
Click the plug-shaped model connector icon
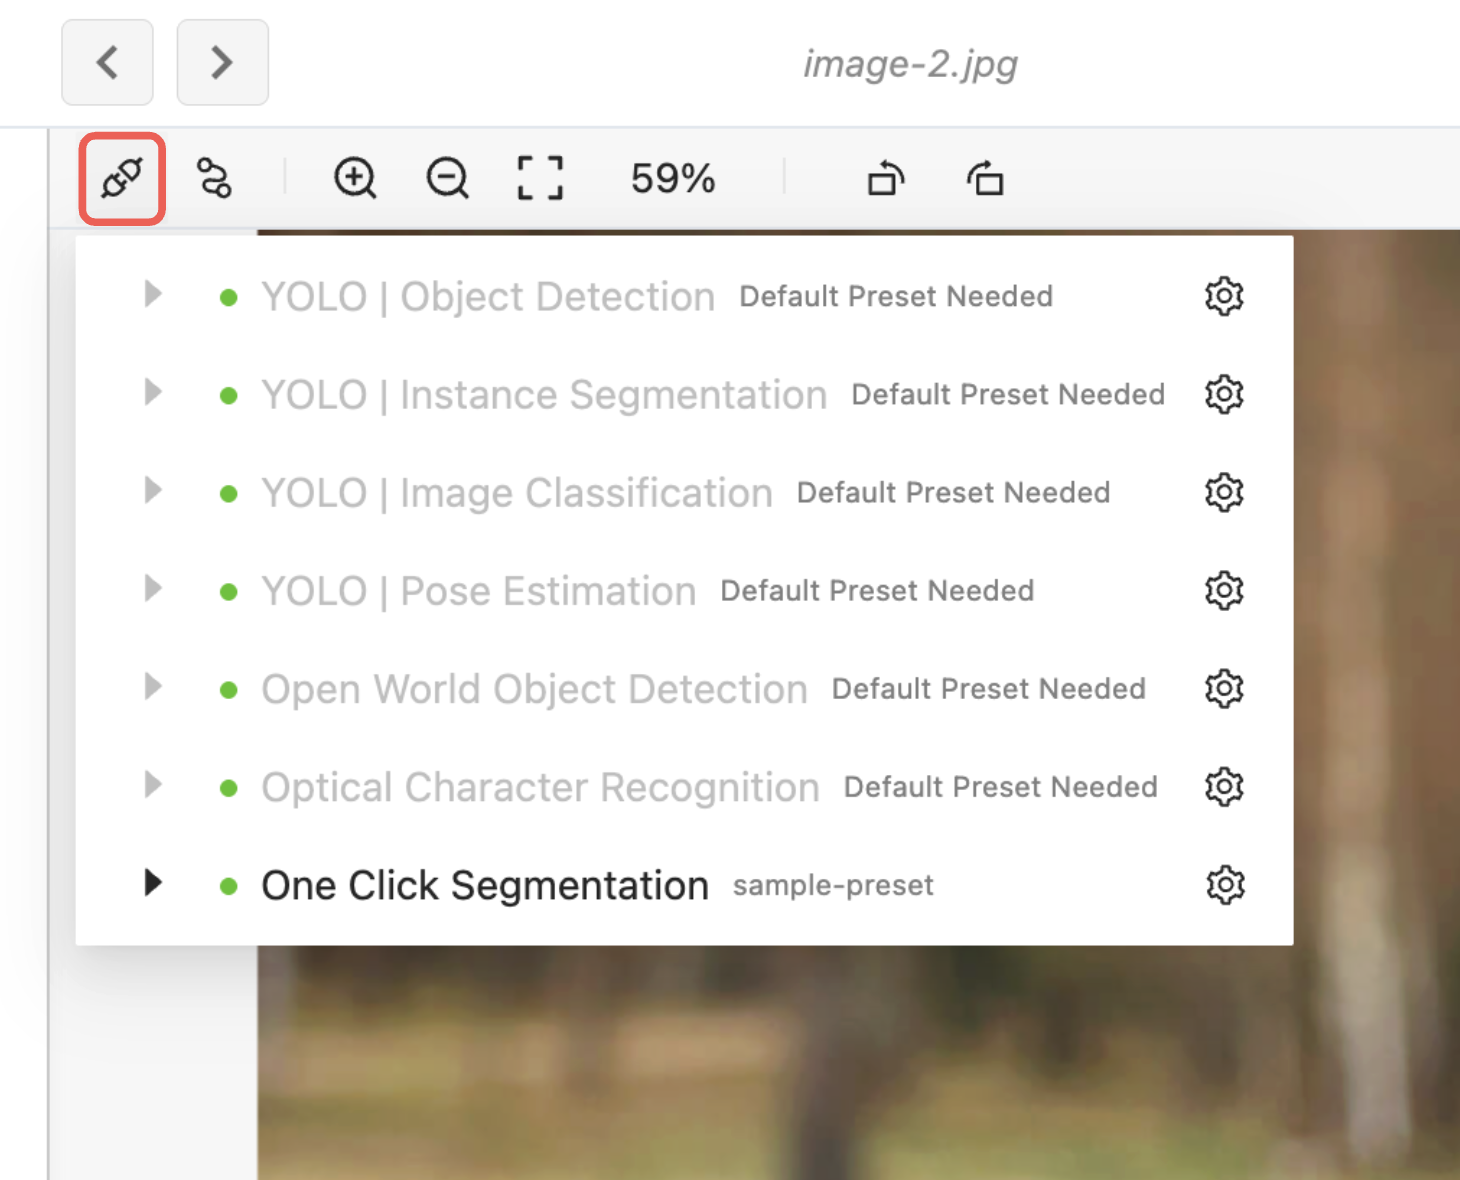click(x=122, y=179)
